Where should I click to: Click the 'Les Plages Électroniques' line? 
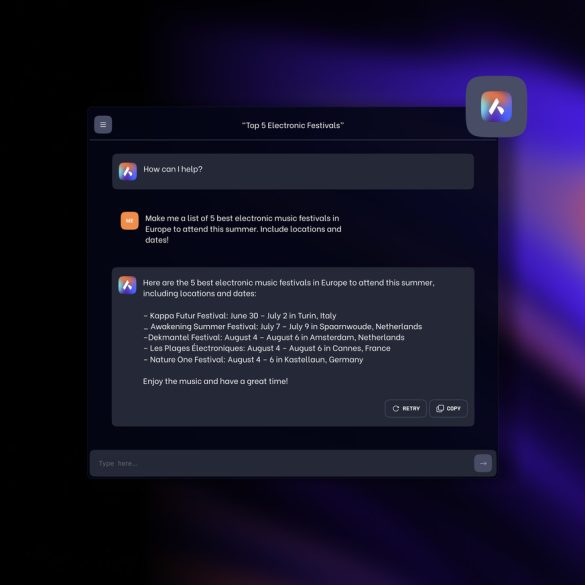pyautogui.click(x=267, y=348)
